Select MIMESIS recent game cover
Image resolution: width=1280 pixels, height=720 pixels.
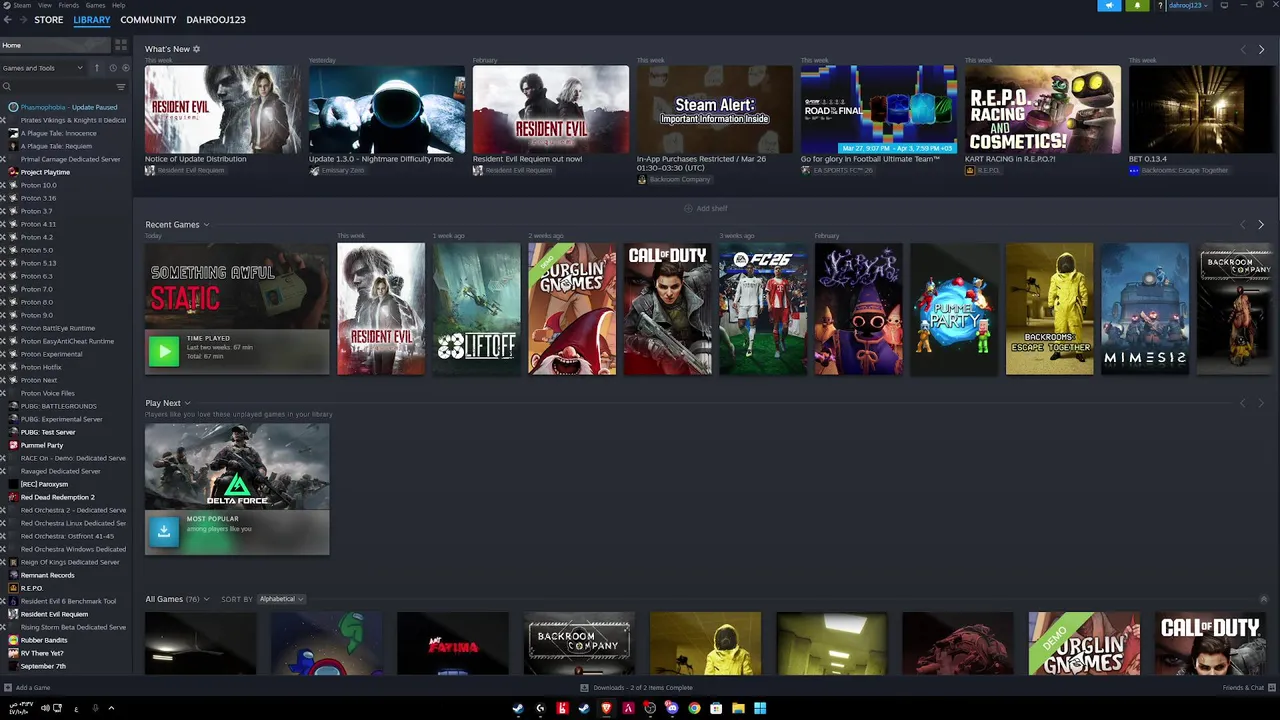pyautogui.click(x=1145, y=309)
